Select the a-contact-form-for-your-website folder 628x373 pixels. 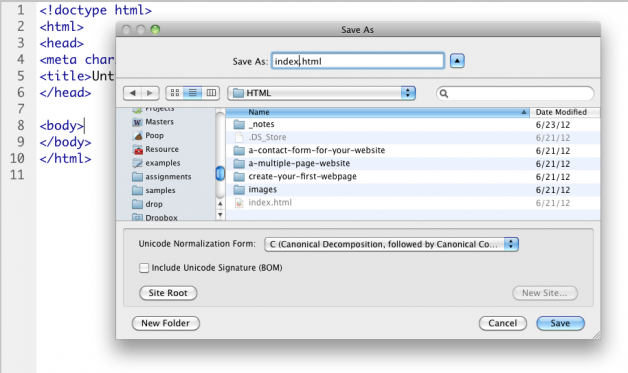pyautogui.click(x=413, y=150)
